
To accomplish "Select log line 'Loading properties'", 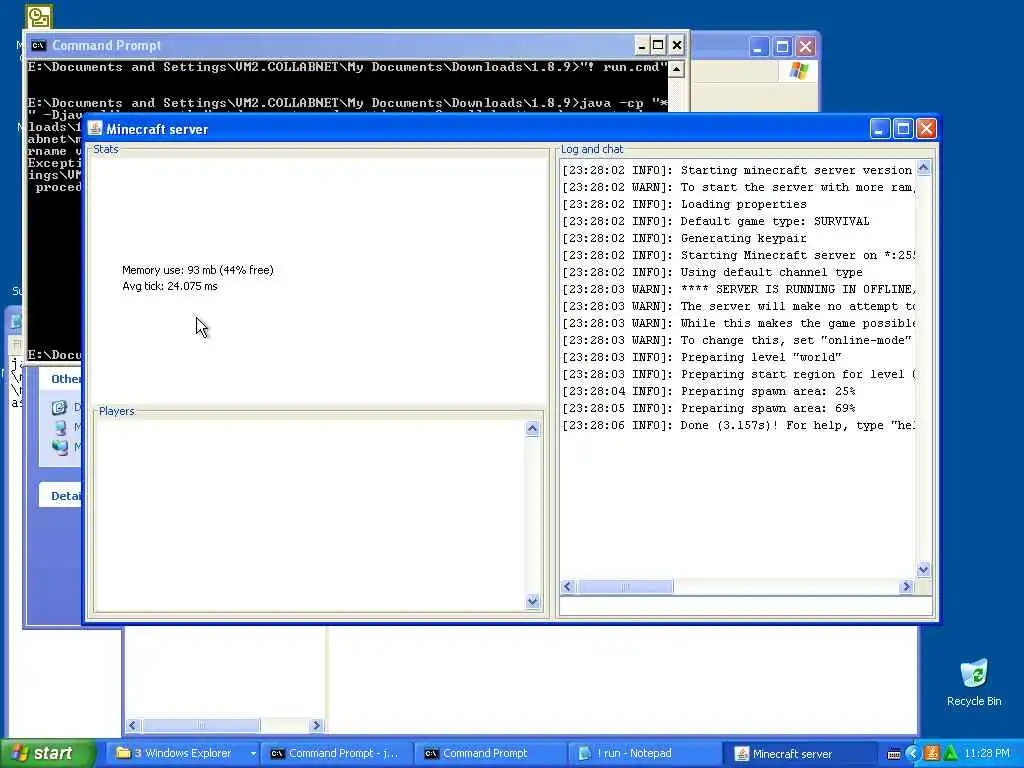I will [684, 204].
